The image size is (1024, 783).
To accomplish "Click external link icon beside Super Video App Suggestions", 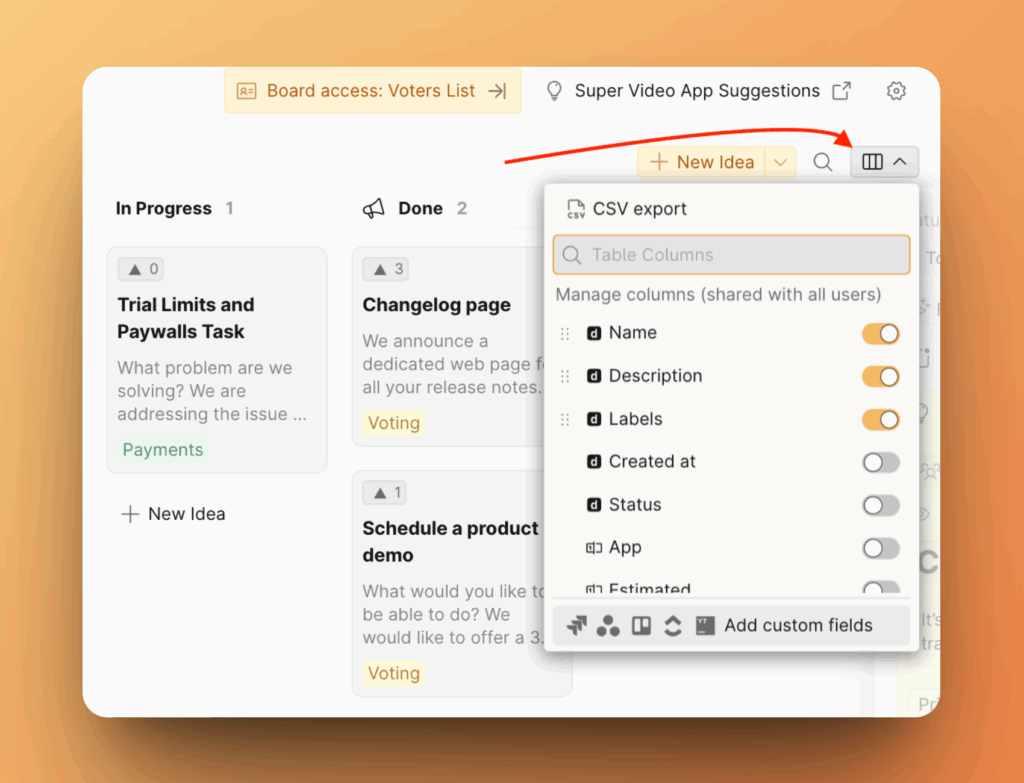I will [x=842, y=91].
